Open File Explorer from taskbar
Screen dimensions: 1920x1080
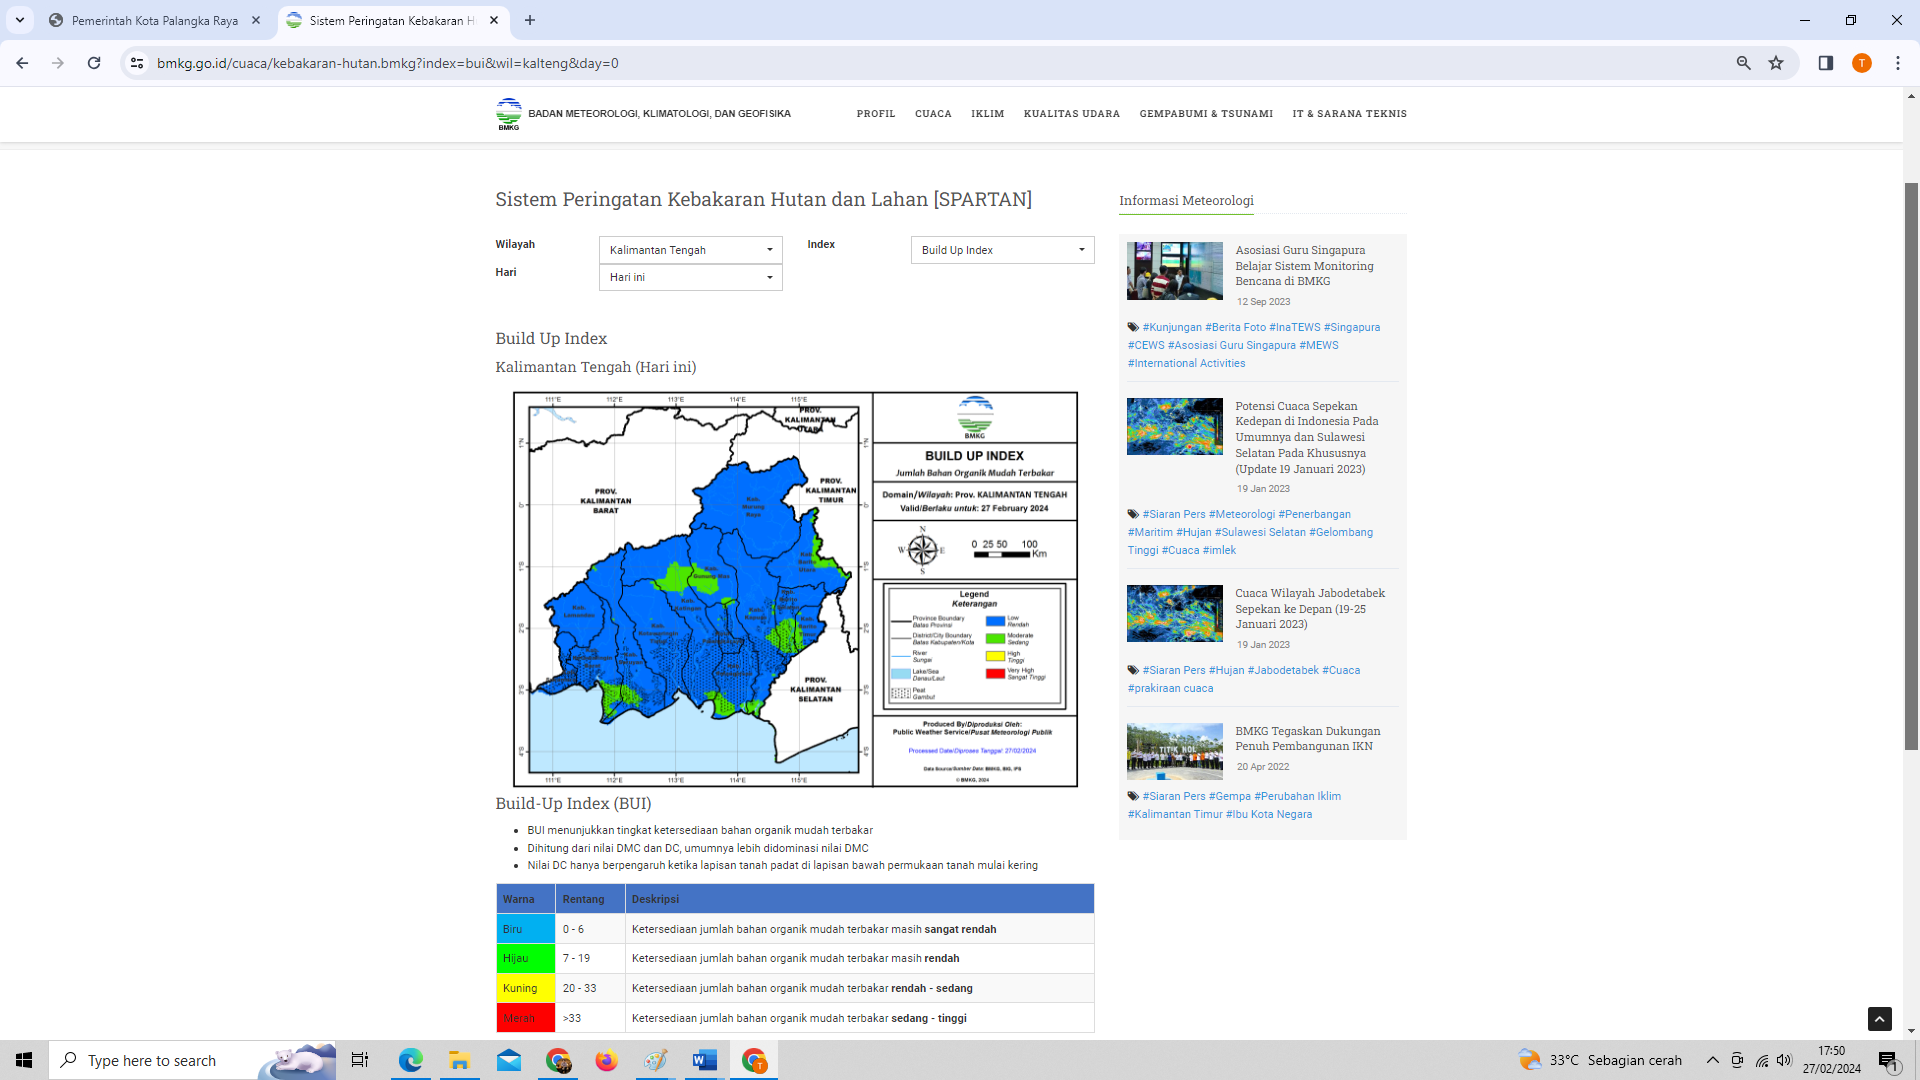pyautogui.click(x=459, y=1060)
